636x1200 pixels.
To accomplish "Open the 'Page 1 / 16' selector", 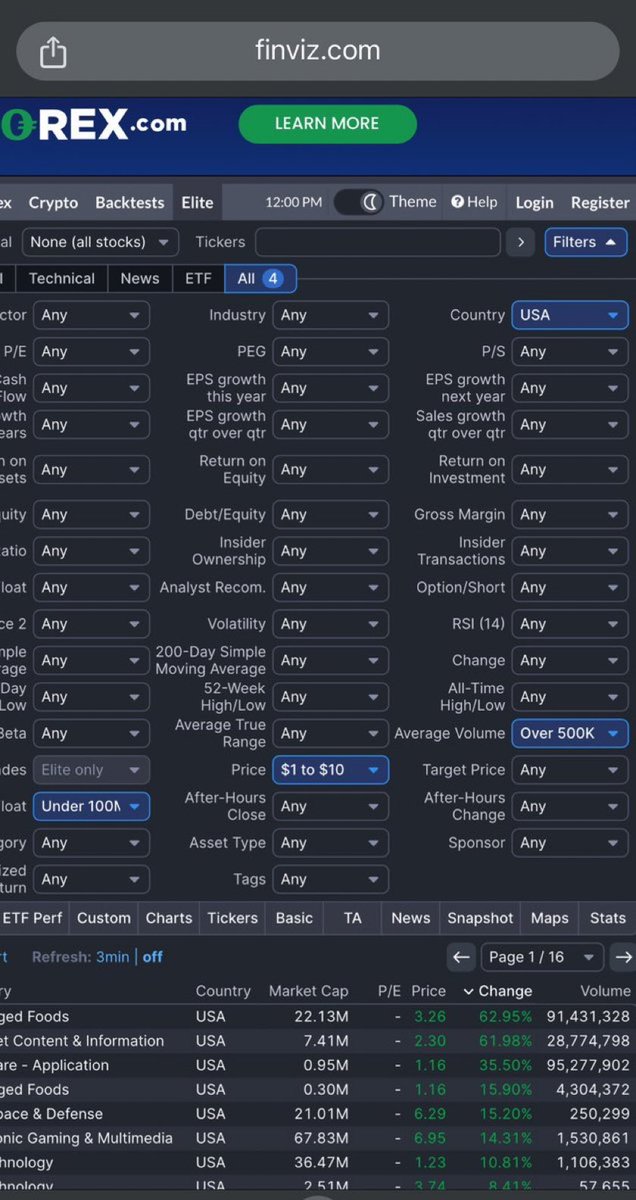I will pyautogui.click(x=542, y=957).
